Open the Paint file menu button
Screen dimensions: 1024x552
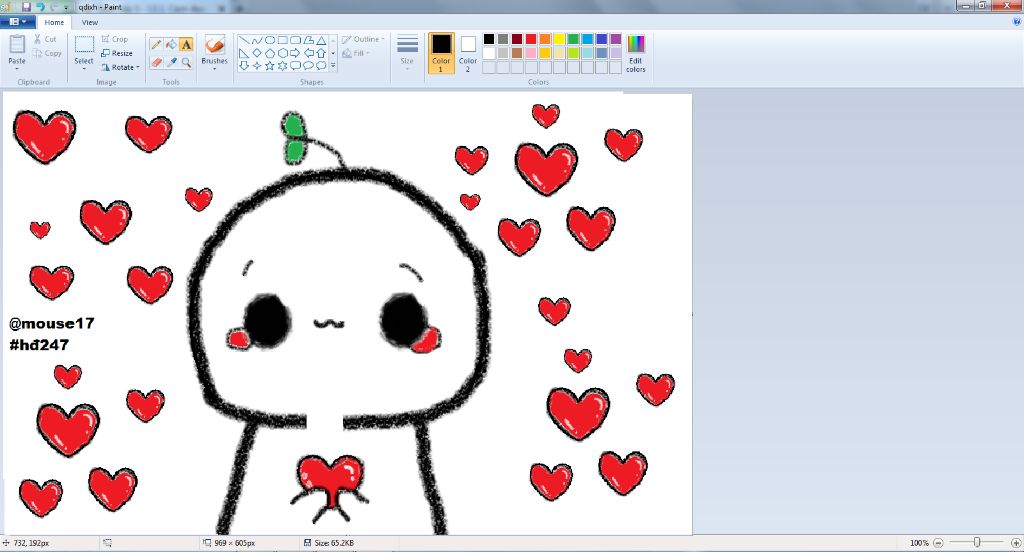(x=18, y=22)
